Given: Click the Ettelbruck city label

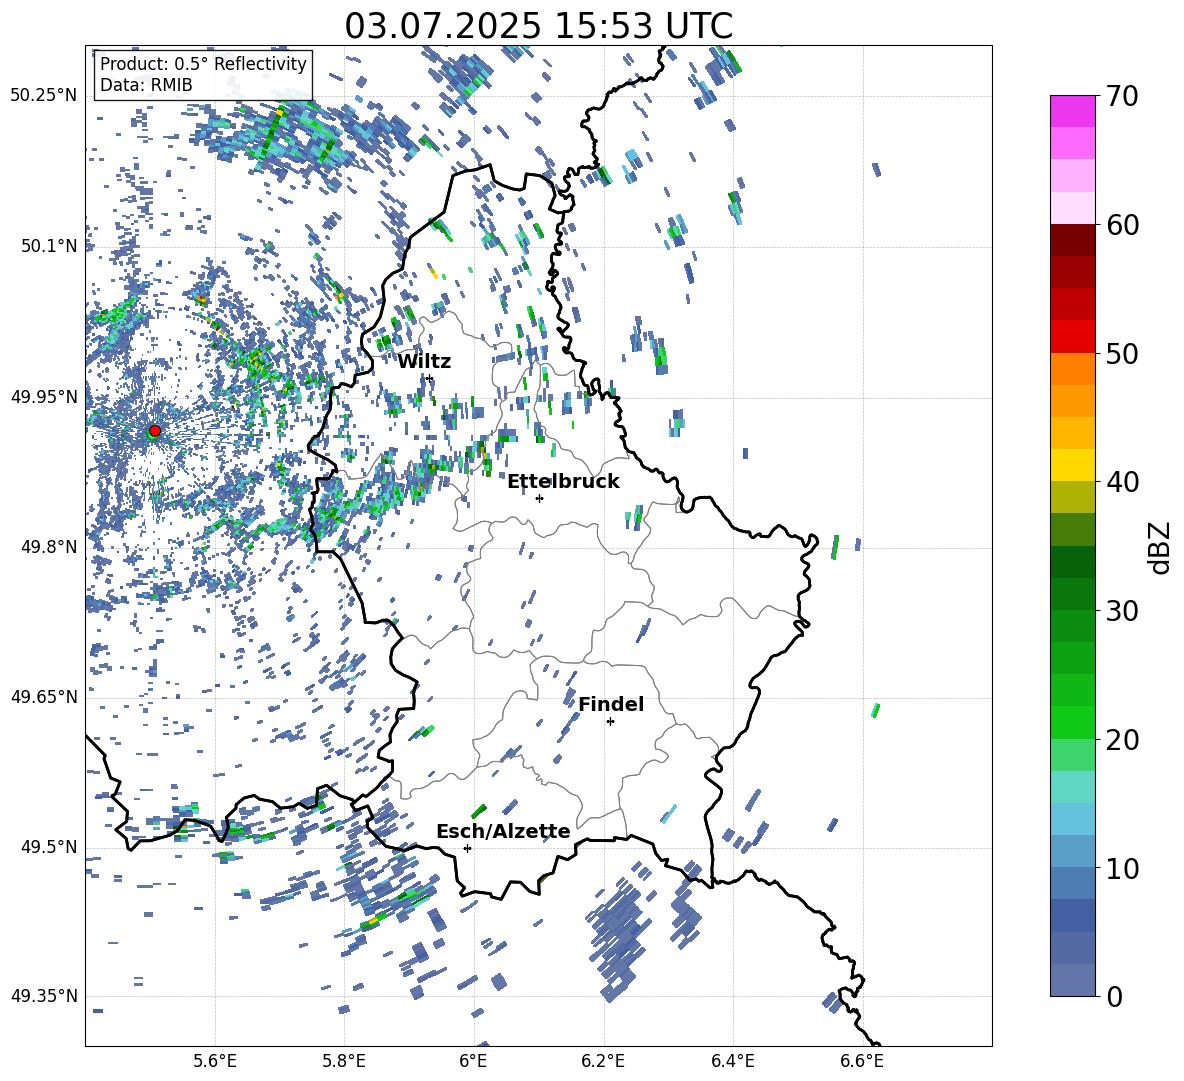Looking at the screenshot, I should [x=563, y=482].
